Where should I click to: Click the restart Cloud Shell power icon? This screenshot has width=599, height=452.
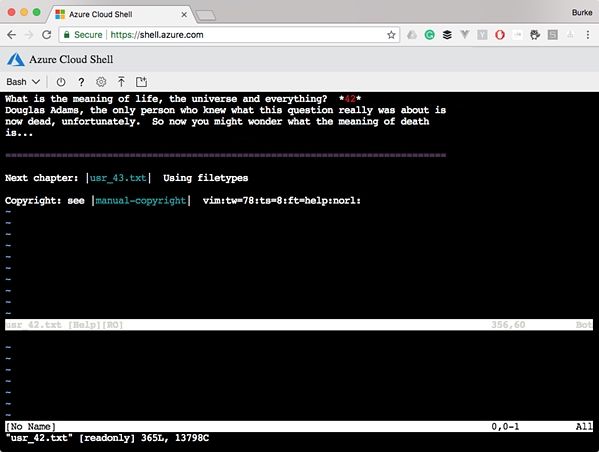(61, 82)
